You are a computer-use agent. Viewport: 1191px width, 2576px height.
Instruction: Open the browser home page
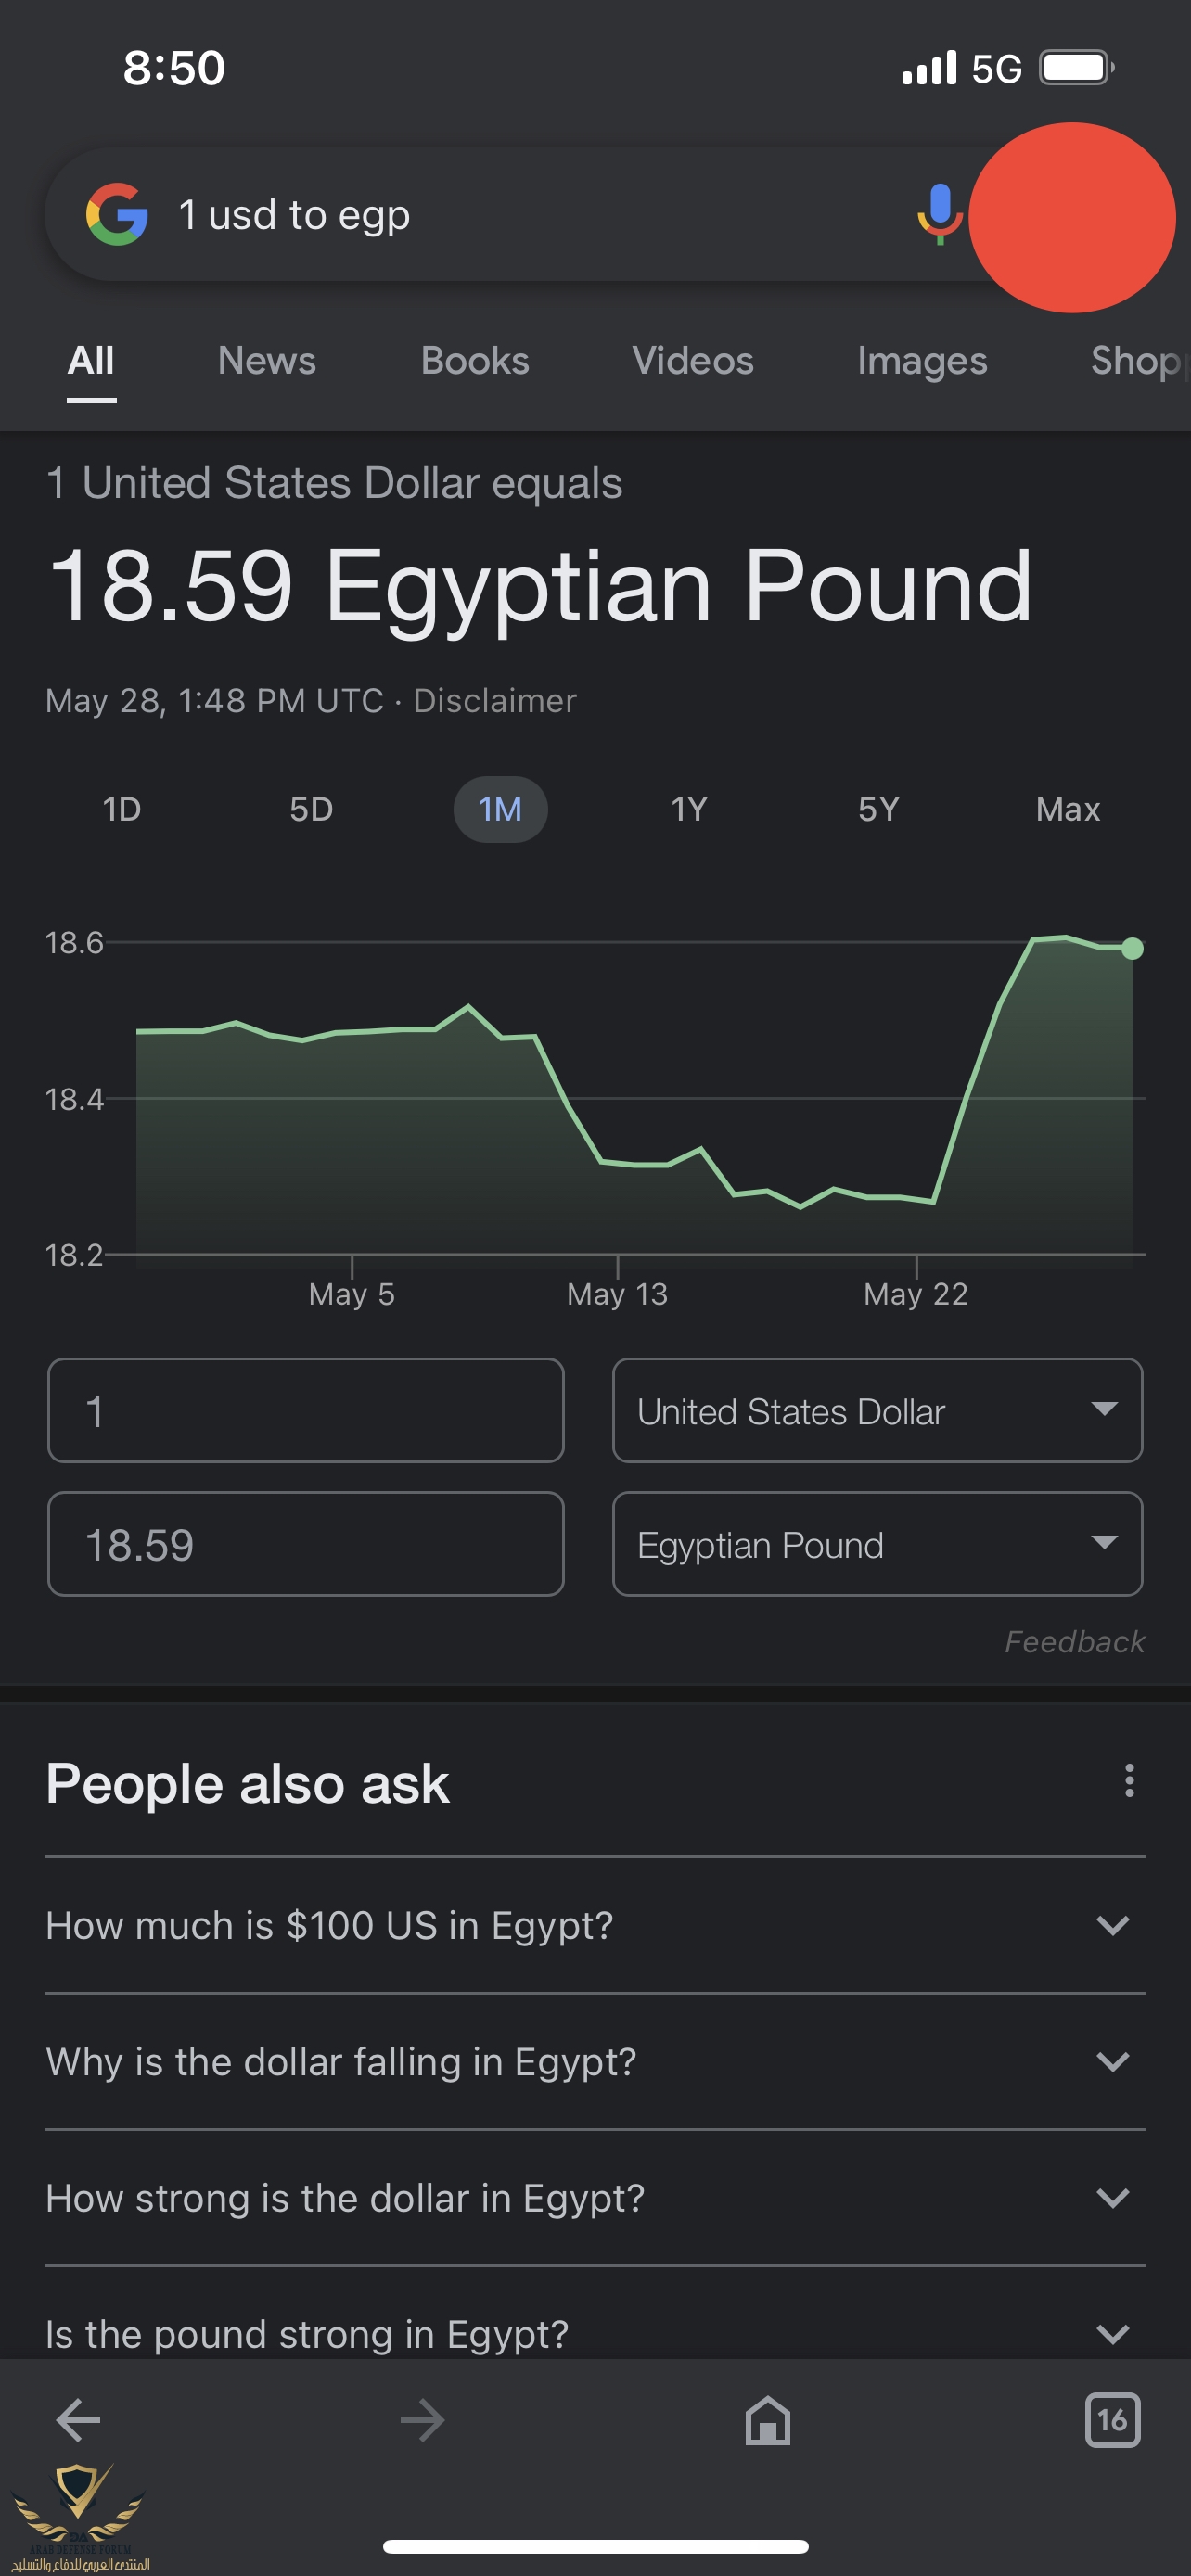coord(767,2420)
